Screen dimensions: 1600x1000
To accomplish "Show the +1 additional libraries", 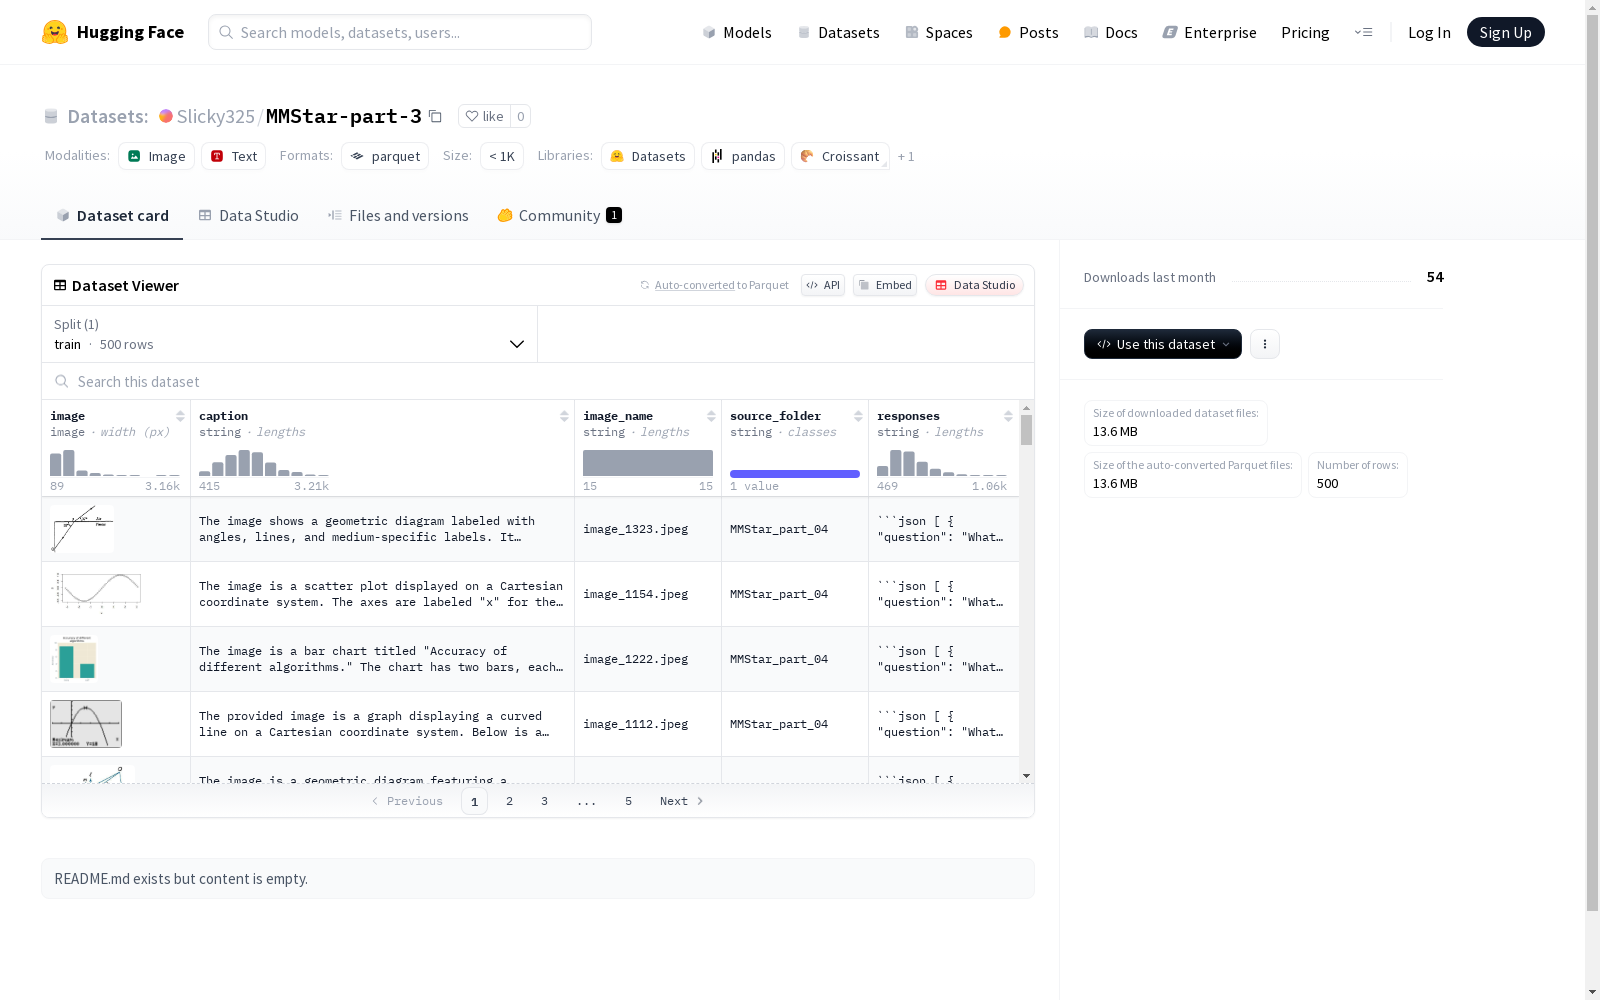I will [x=906, y=156].
